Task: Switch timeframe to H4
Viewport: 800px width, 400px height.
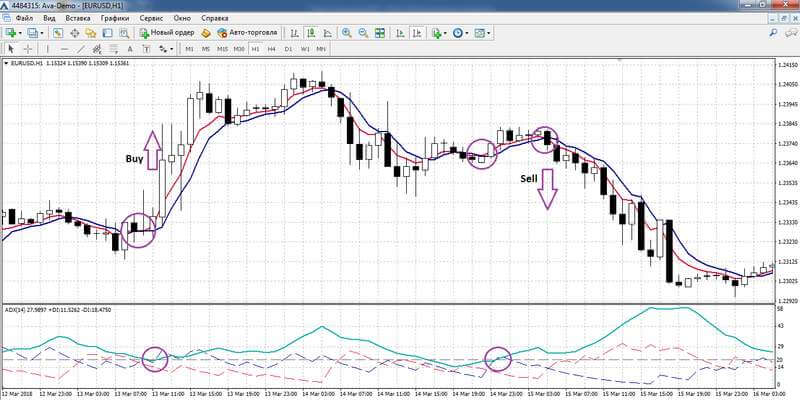Action: [271, 49]
